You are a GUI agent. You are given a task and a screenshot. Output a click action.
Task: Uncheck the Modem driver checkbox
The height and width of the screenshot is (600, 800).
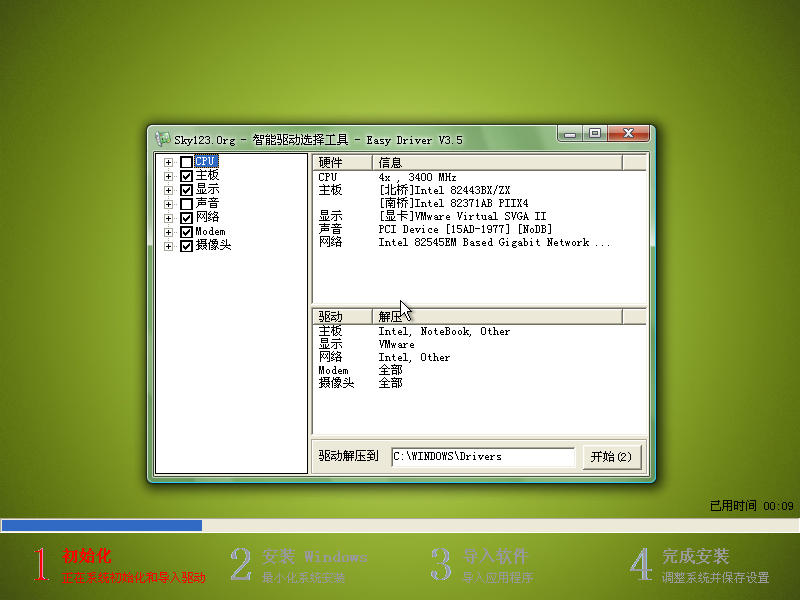(x=186, y=232)
